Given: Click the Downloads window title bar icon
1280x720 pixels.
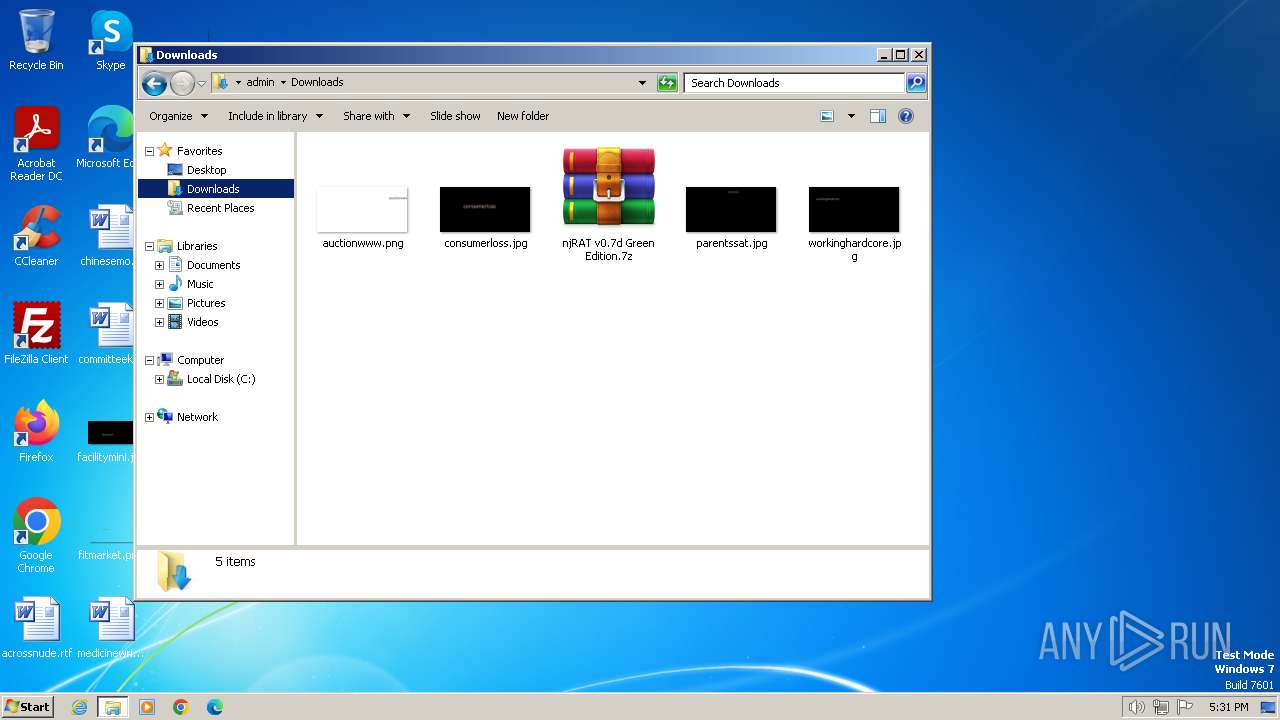Looking at the screenshot, I should (146, 55).
